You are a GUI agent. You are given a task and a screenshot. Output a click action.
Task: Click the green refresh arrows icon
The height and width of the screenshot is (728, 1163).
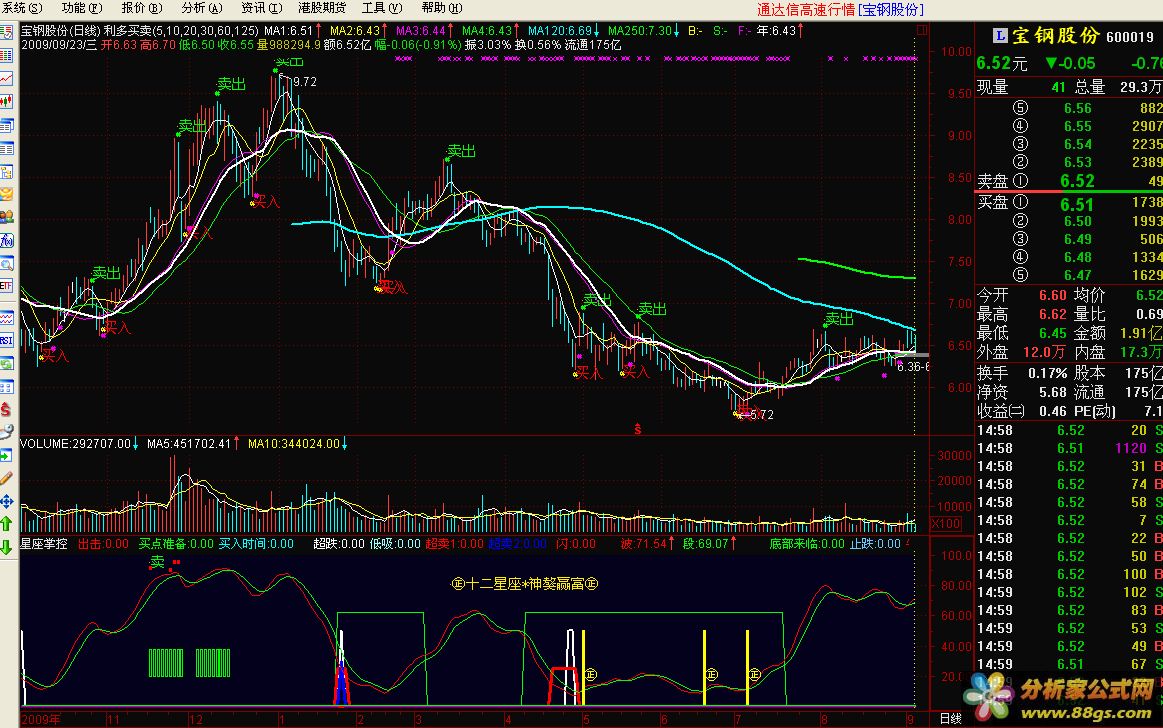click(6, 364)
